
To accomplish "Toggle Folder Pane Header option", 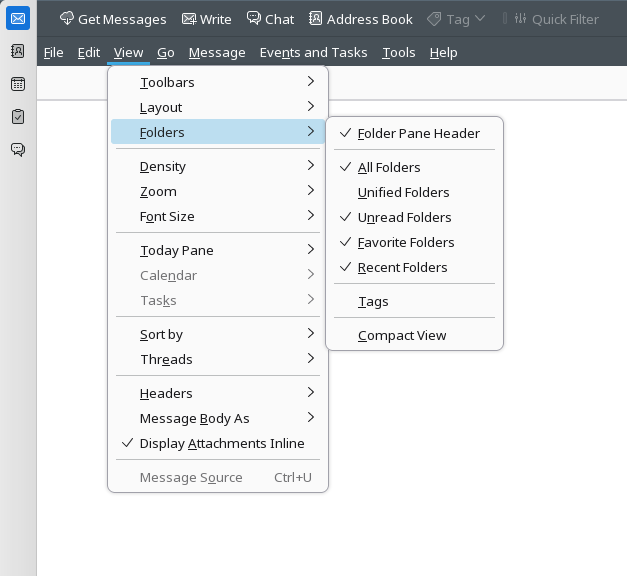I will (418, 133).
